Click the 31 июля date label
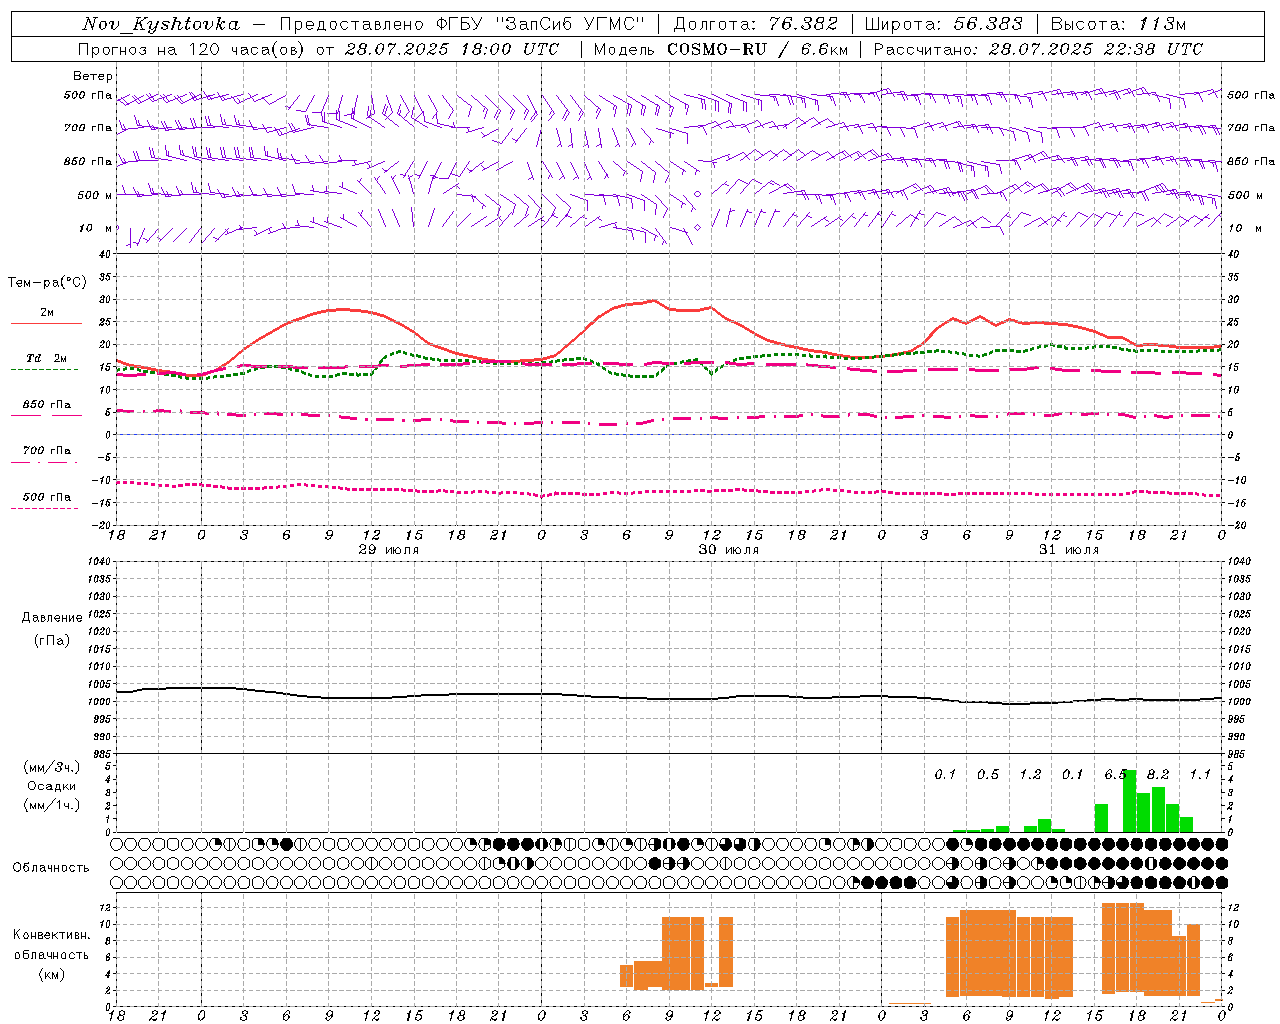This screenshot has height=1024, width=1280. pyautogui.click(x=1068, y=550)
